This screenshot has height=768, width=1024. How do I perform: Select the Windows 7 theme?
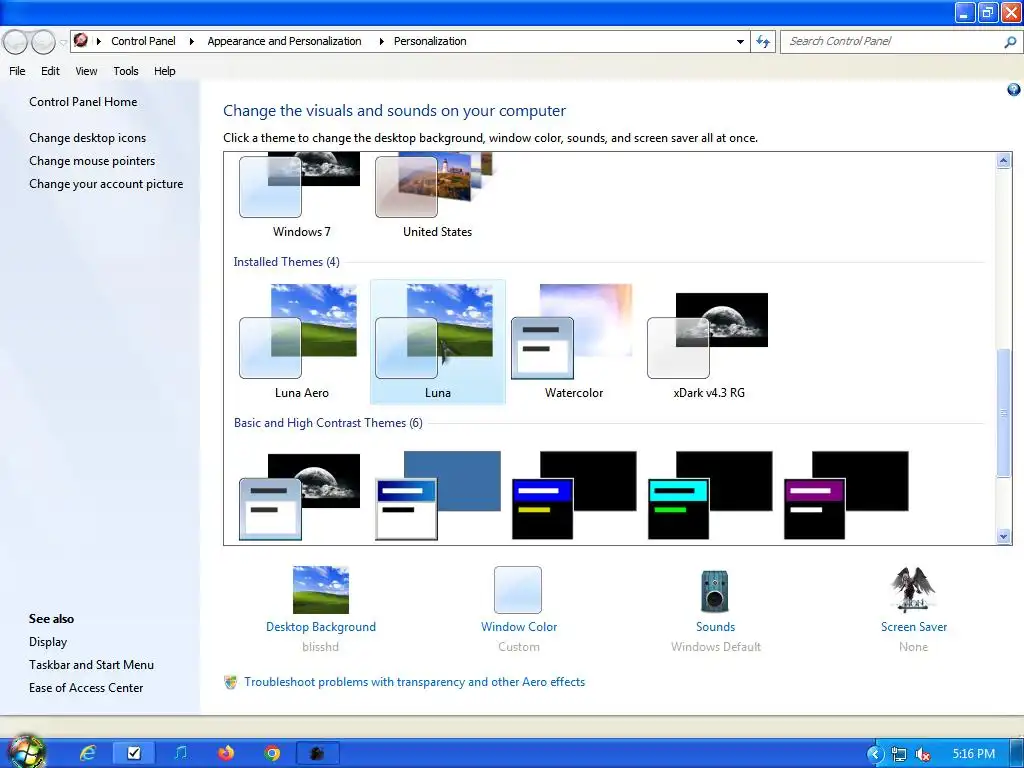point(301,196)
